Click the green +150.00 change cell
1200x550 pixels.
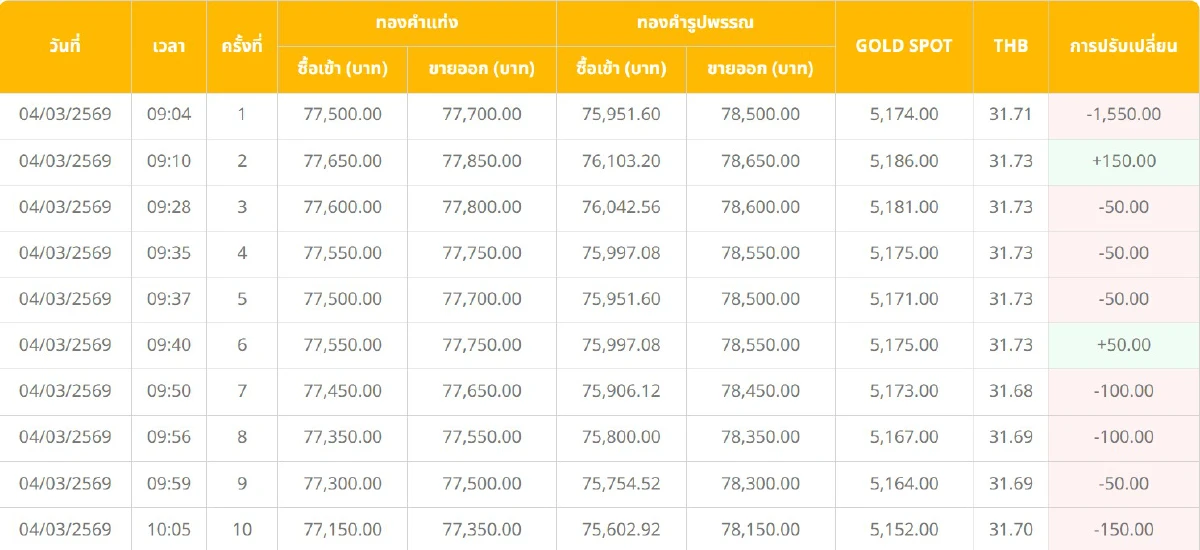click(1123, 161)
